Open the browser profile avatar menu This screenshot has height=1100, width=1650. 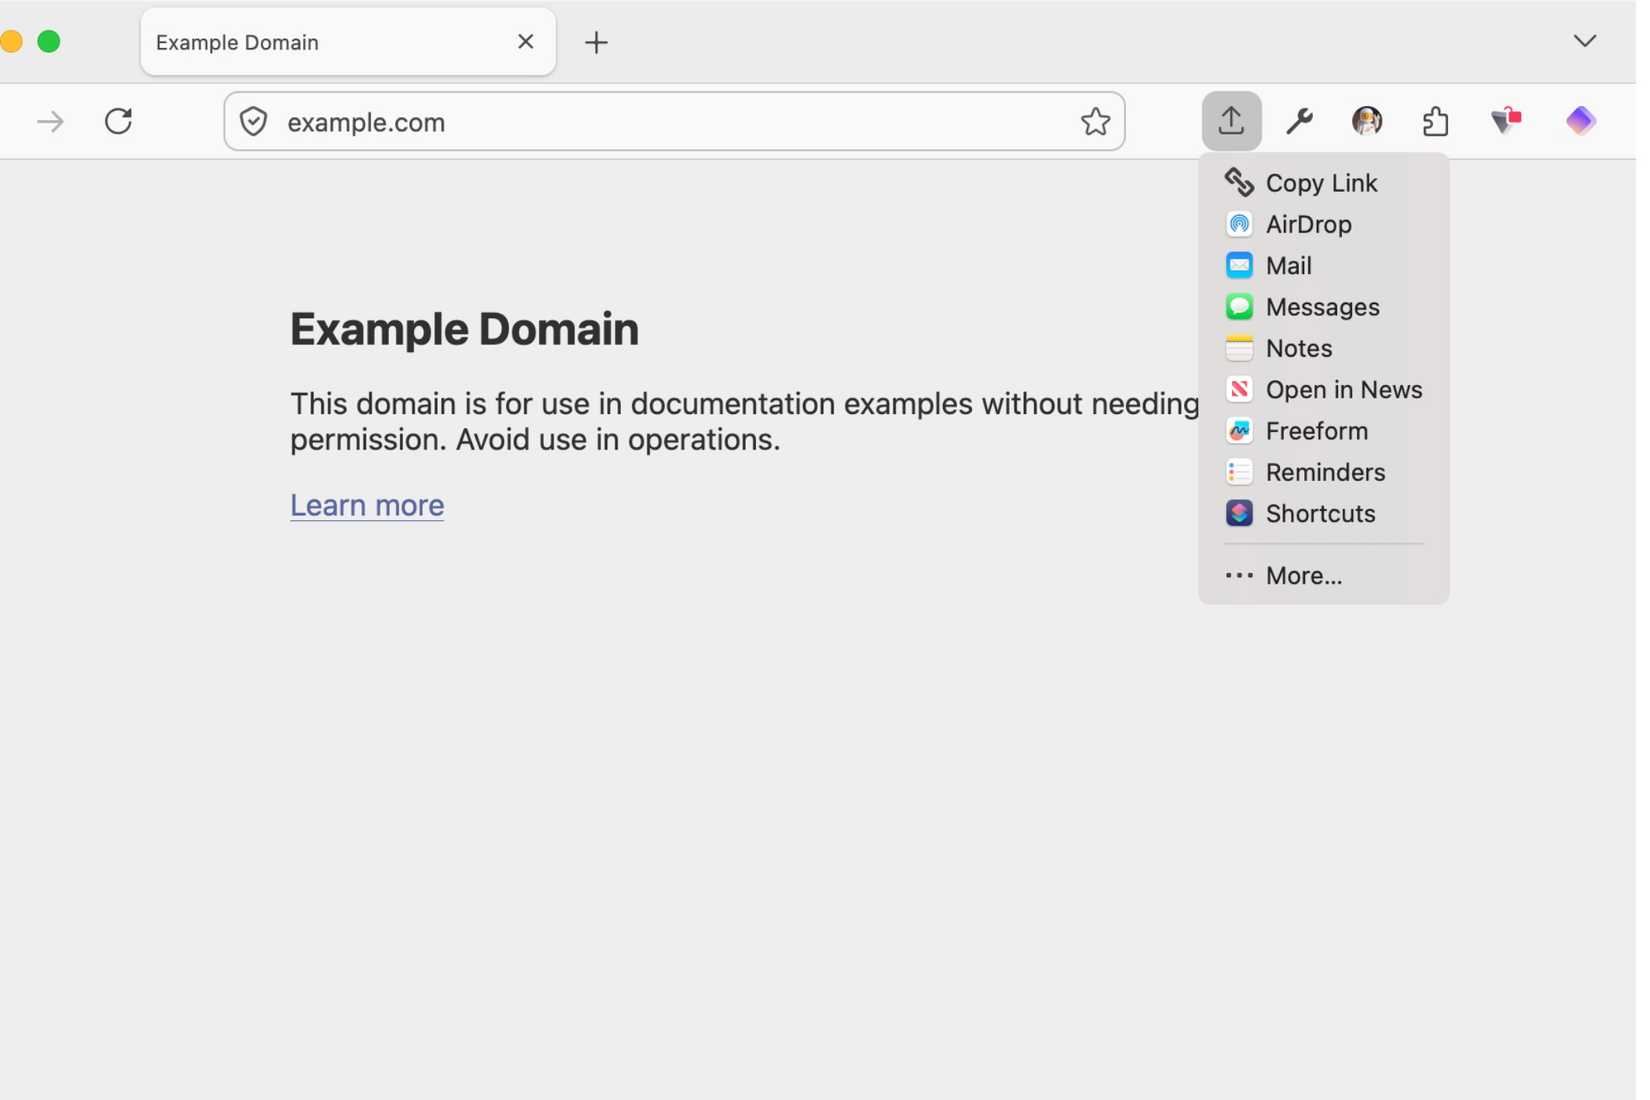click(x=1367, y=121)
